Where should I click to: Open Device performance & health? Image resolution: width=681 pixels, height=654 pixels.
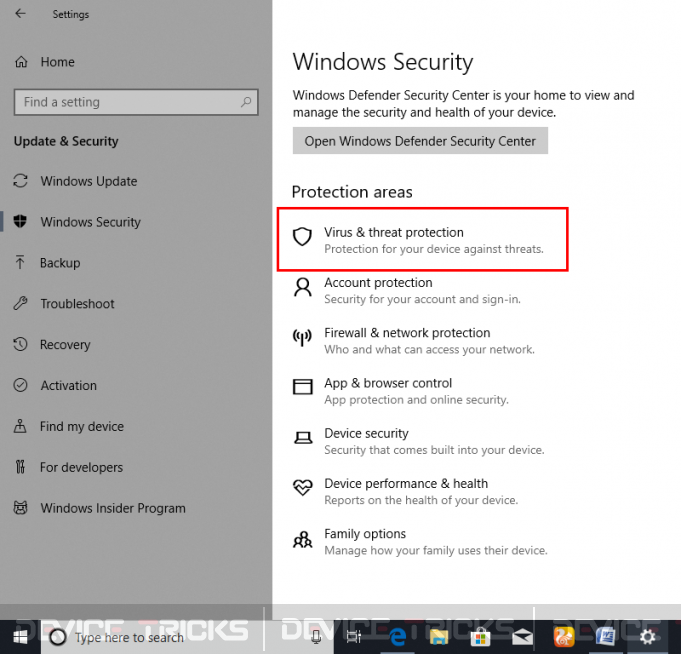pos(406,483)
